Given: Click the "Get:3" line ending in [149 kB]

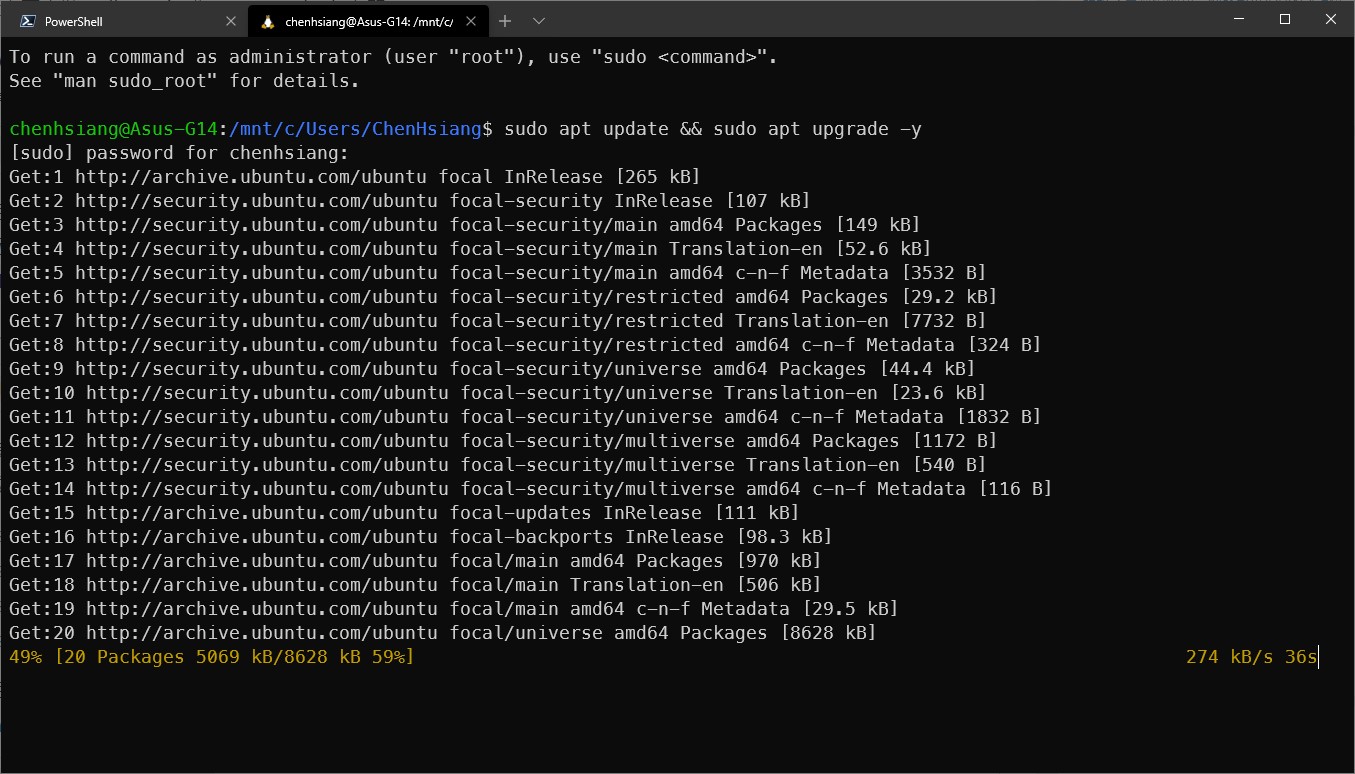Looking at the screenshot, I should tap(465, 225).
